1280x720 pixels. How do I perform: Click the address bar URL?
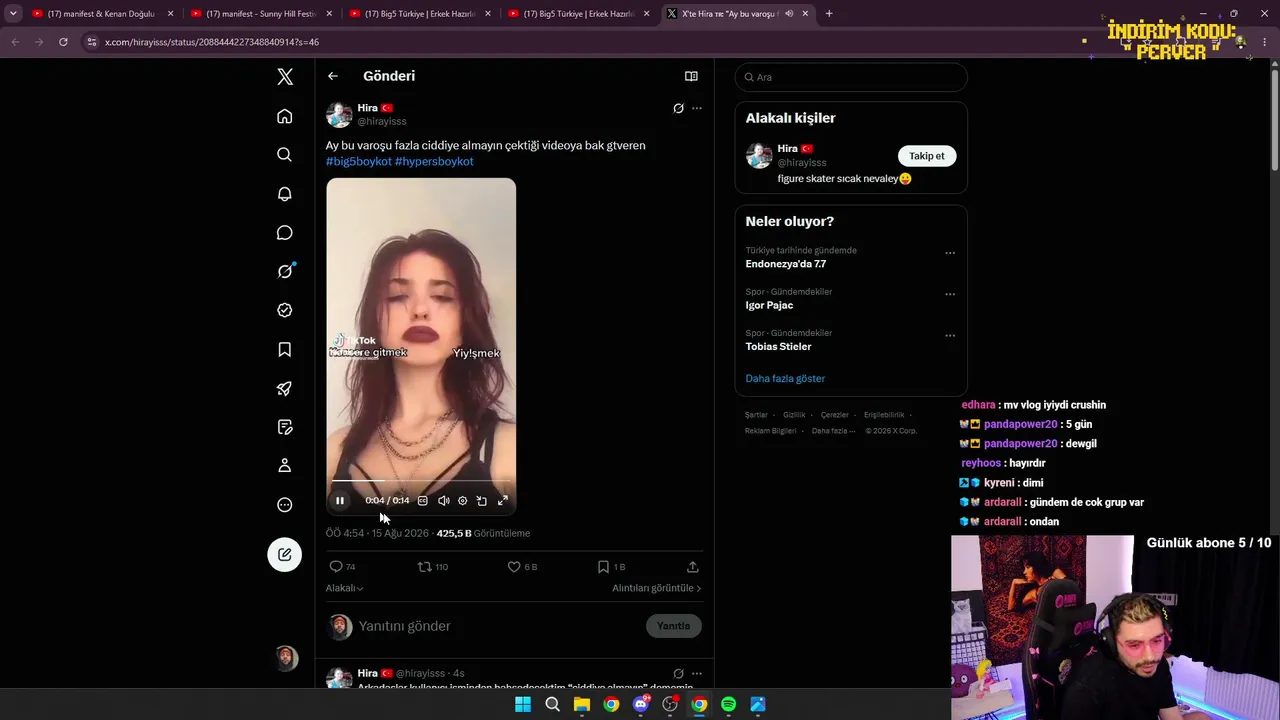pos(212,42)
